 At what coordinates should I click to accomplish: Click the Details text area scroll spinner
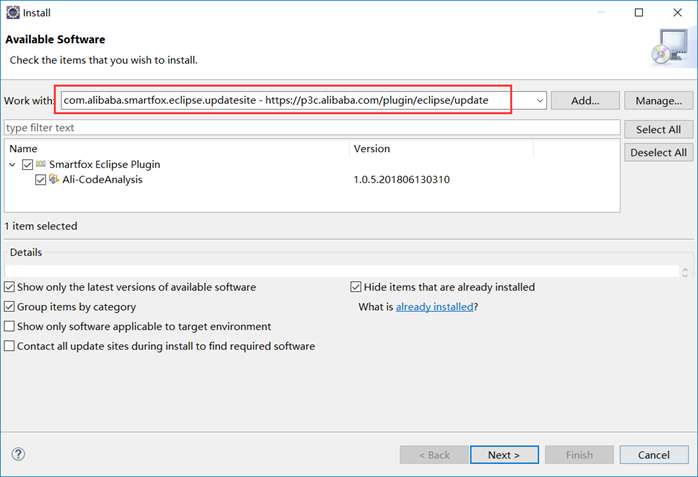pos(684,271)
